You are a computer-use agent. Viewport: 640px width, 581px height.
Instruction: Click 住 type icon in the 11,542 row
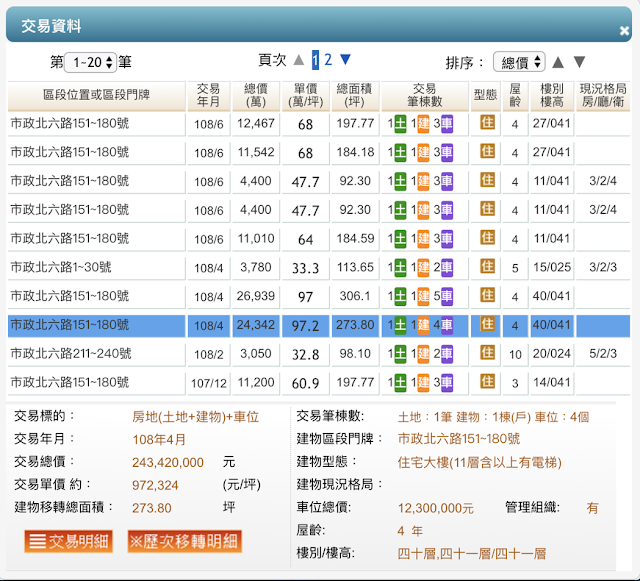point(487,151)
